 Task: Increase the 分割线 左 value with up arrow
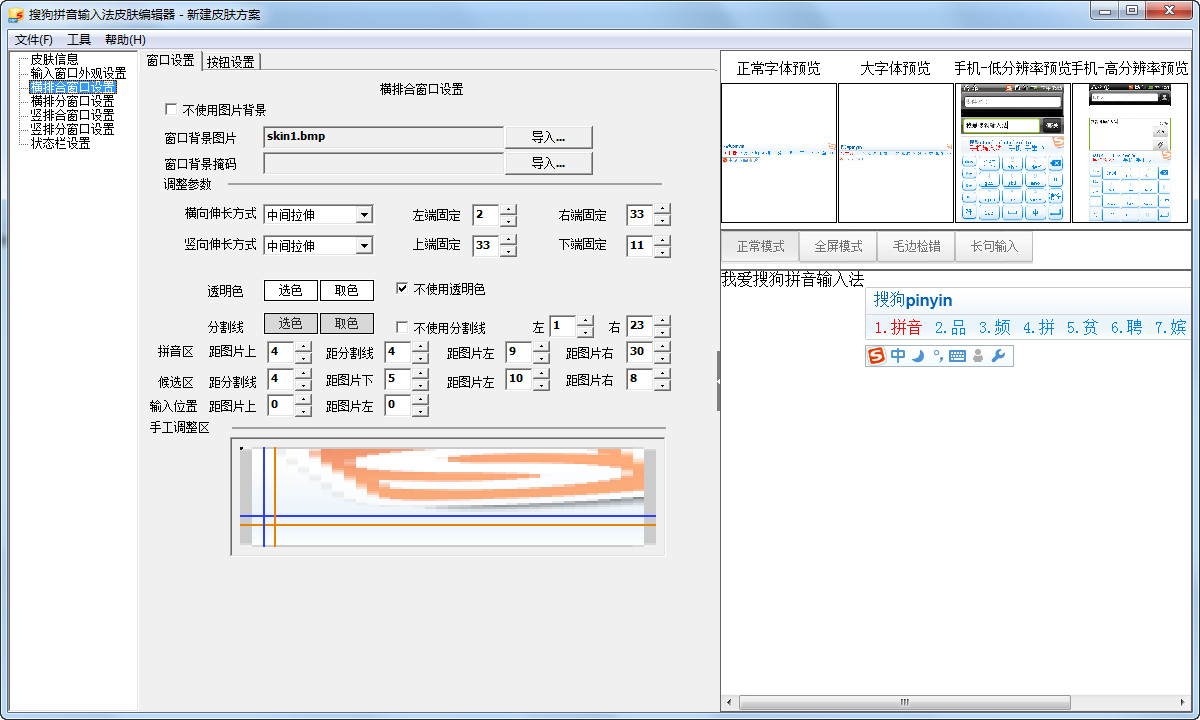tap(585, 321)
